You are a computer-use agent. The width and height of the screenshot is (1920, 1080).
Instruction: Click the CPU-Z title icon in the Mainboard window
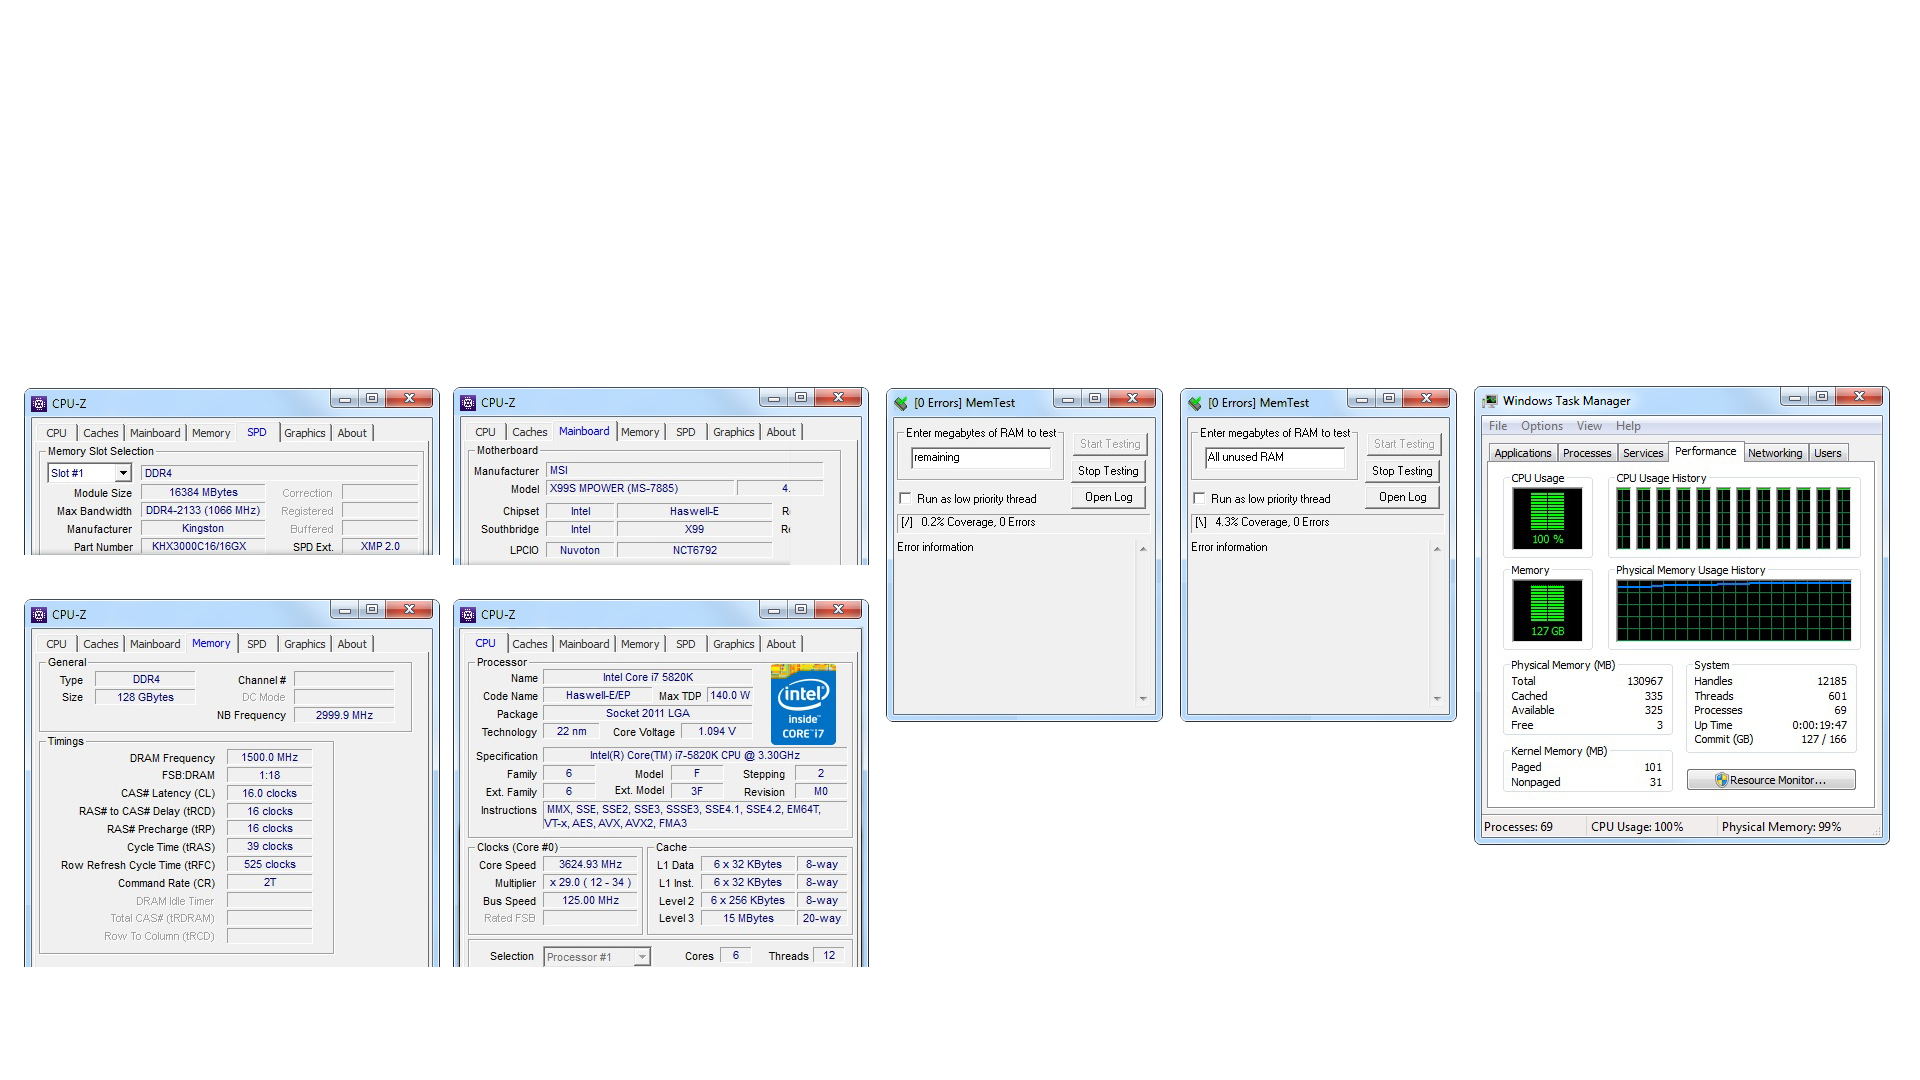click(x=468, y=403)
